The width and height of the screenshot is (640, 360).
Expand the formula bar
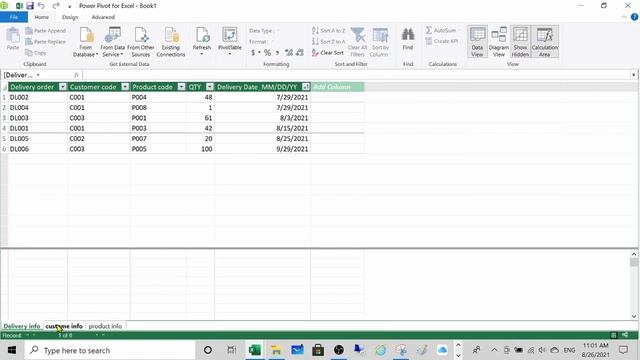[633, 75]
